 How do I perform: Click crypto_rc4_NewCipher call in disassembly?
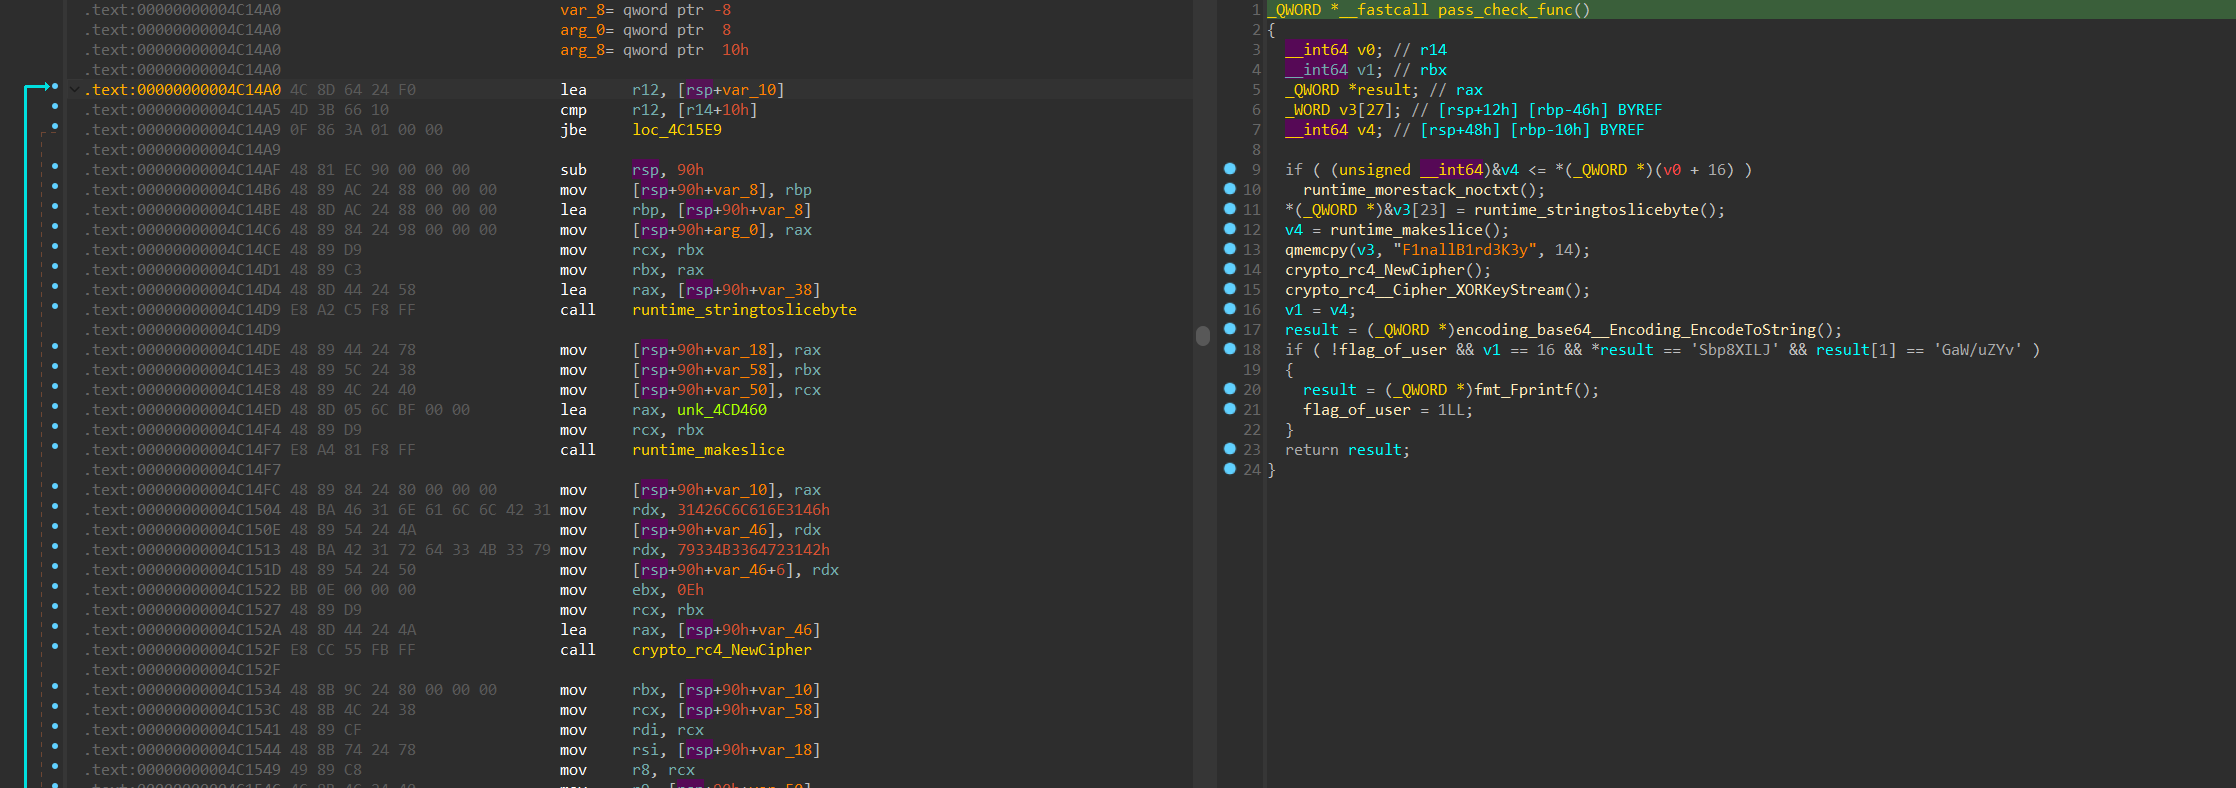coord(722,650)
